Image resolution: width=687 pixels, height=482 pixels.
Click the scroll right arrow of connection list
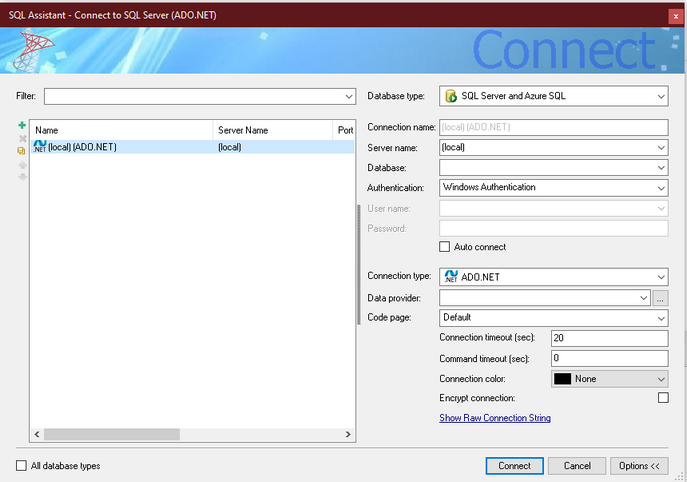[348, 434]
